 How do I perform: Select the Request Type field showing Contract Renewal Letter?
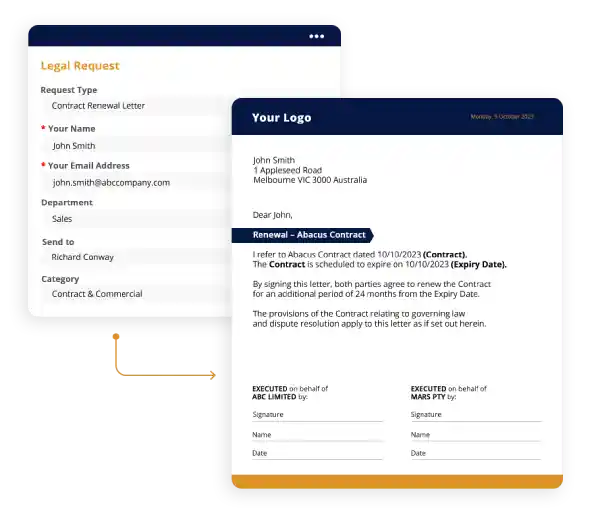136,106
